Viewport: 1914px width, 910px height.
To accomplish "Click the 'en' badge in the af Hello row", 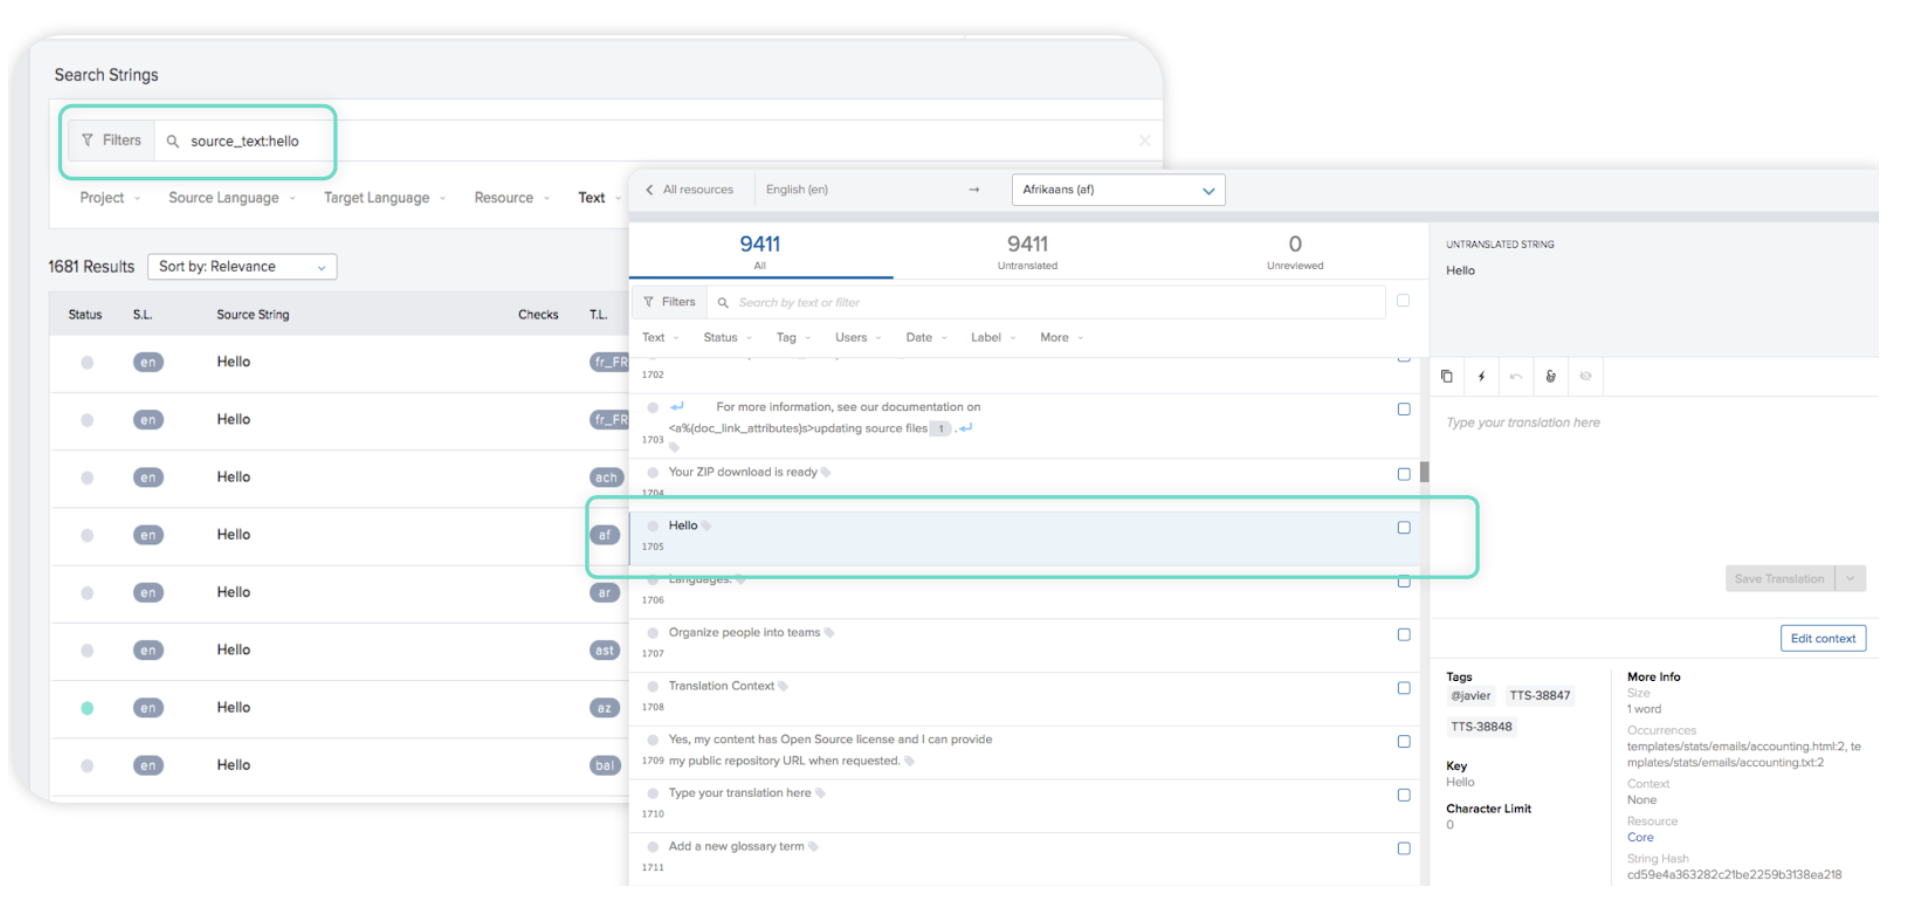I will pyautogui.click(x=148, y=536).
